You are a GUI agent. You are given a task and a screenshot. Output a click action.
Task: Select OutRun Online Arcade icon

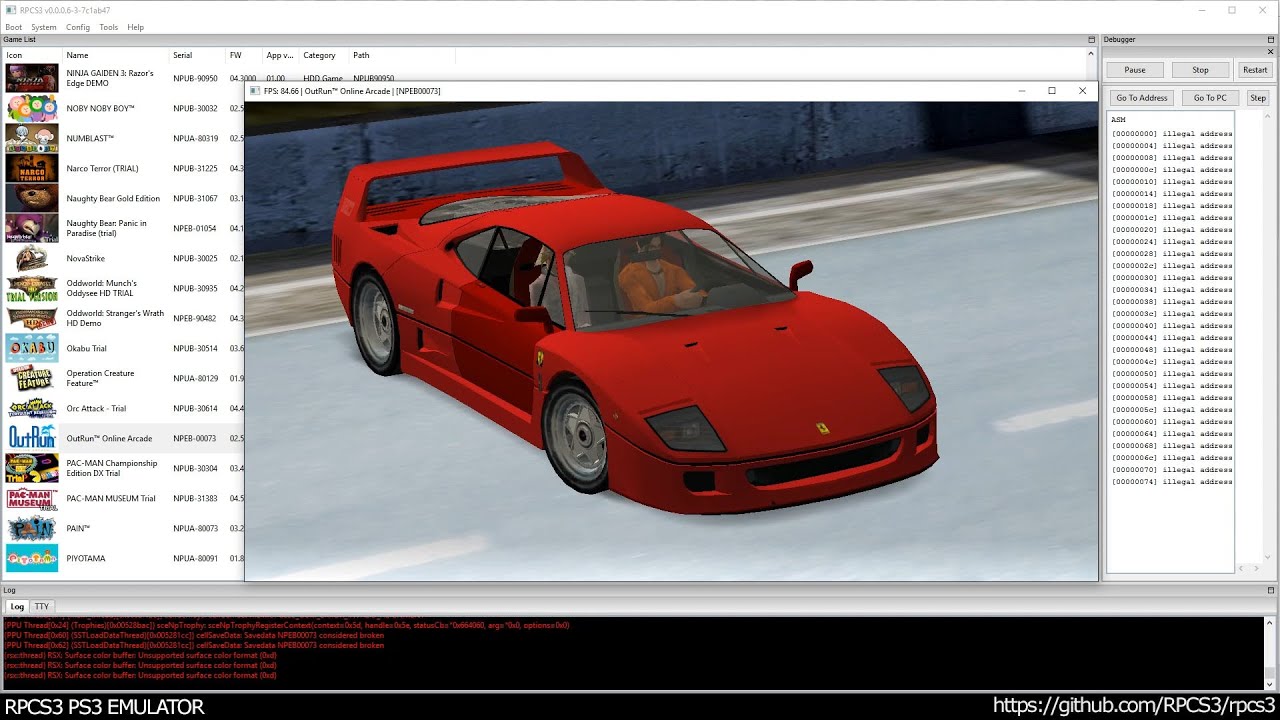32,438
